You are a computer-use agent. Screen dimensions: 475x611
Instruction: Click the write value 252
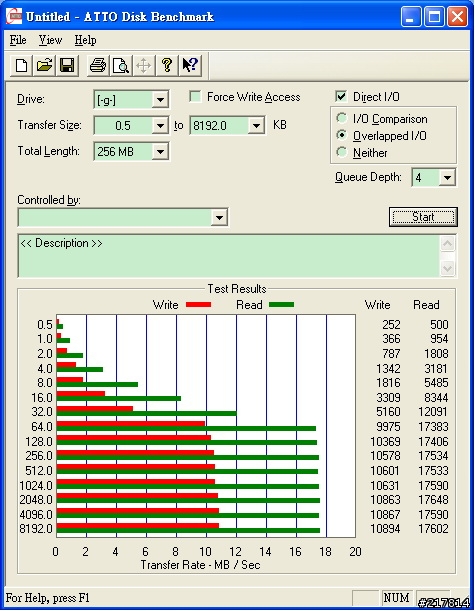tap(391, 325)
